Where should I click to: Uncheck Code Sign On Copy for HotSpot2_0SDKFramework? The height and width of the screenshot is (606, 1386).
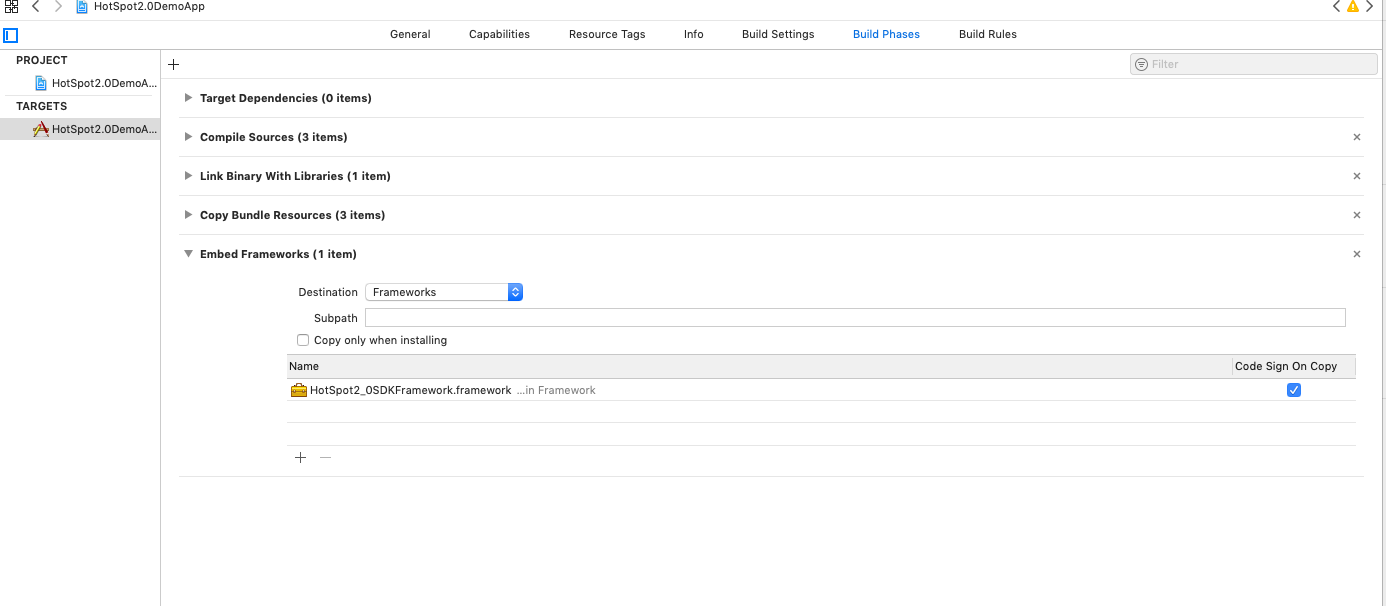(x=1294, y=390)
